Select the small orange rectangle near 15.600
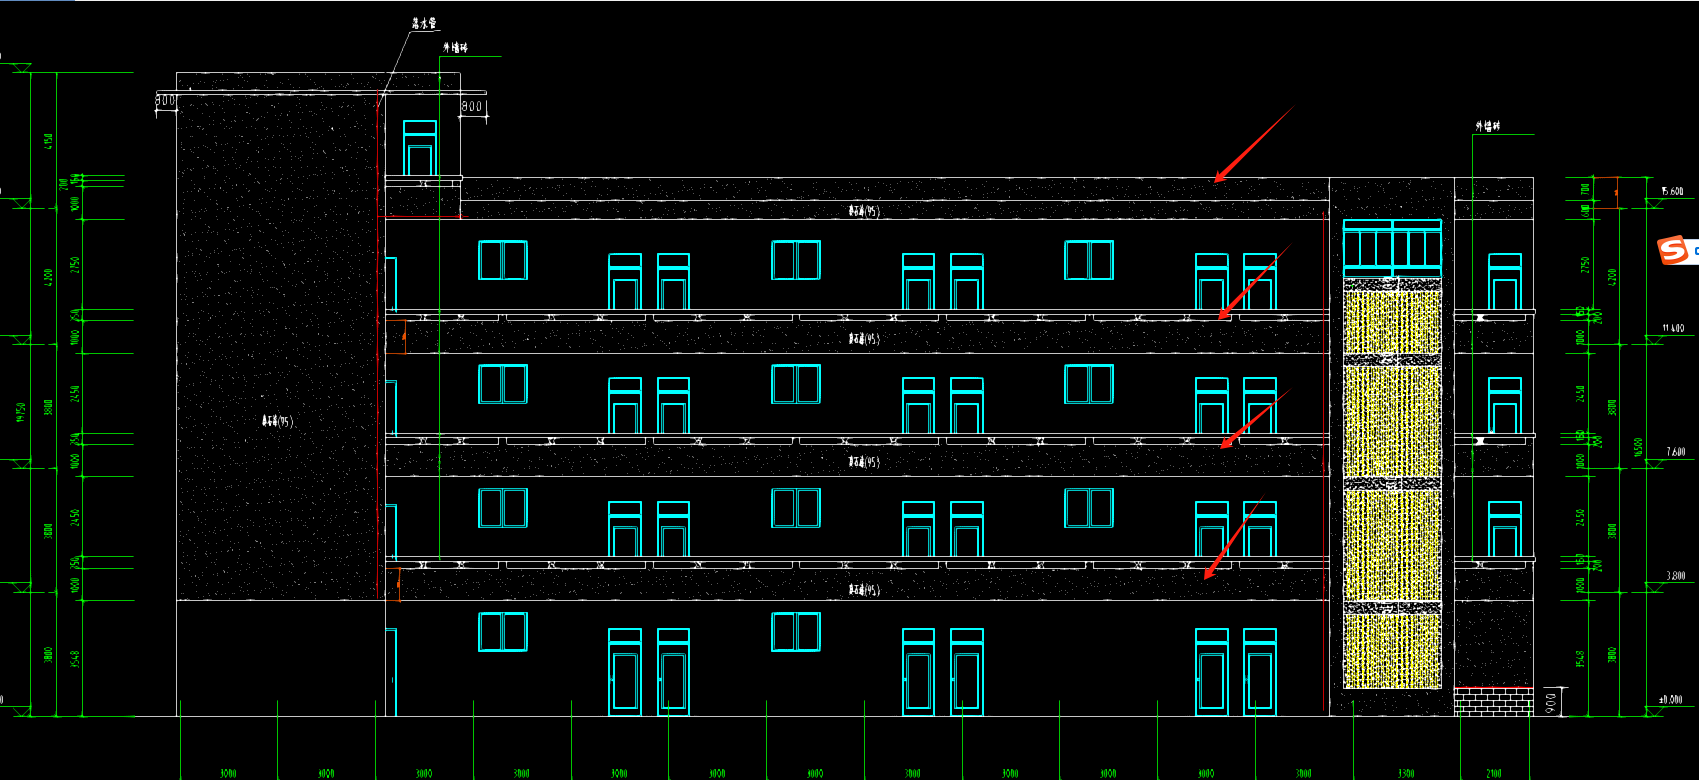The image size is (1699, 780). [1604, 193]
